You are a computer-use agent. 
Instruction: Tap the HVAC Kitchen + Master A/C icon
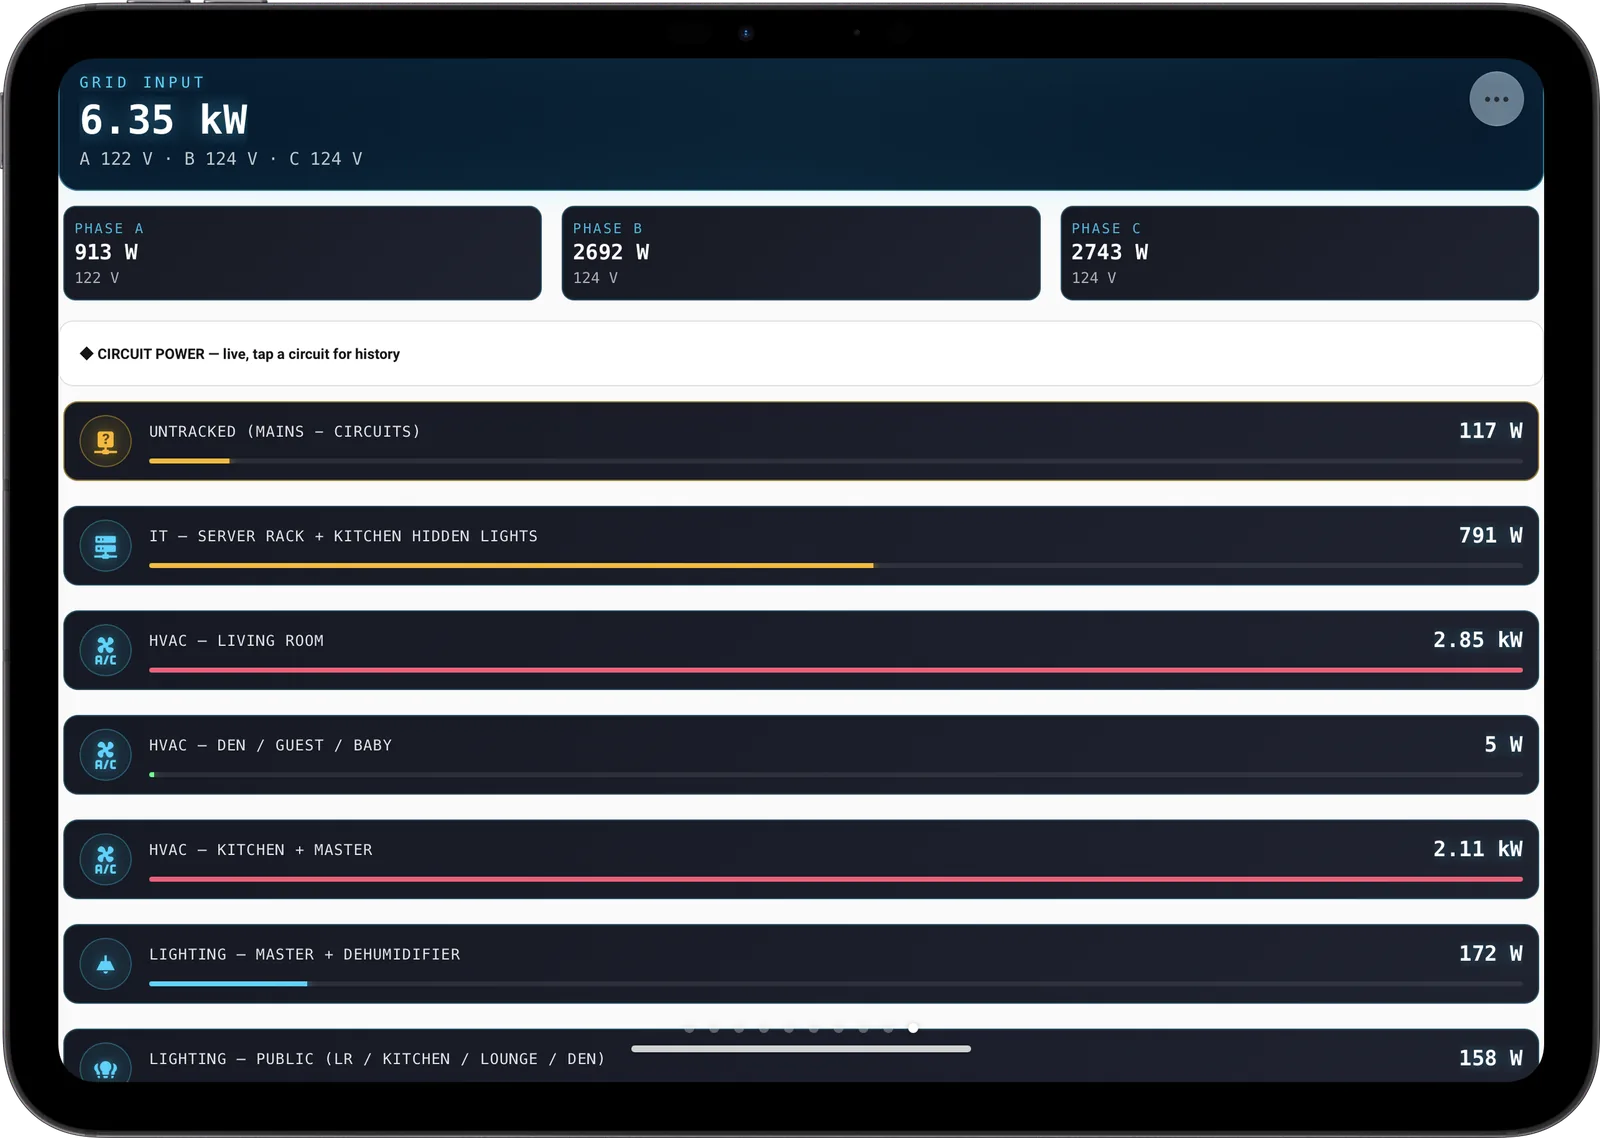click(105, 859)
